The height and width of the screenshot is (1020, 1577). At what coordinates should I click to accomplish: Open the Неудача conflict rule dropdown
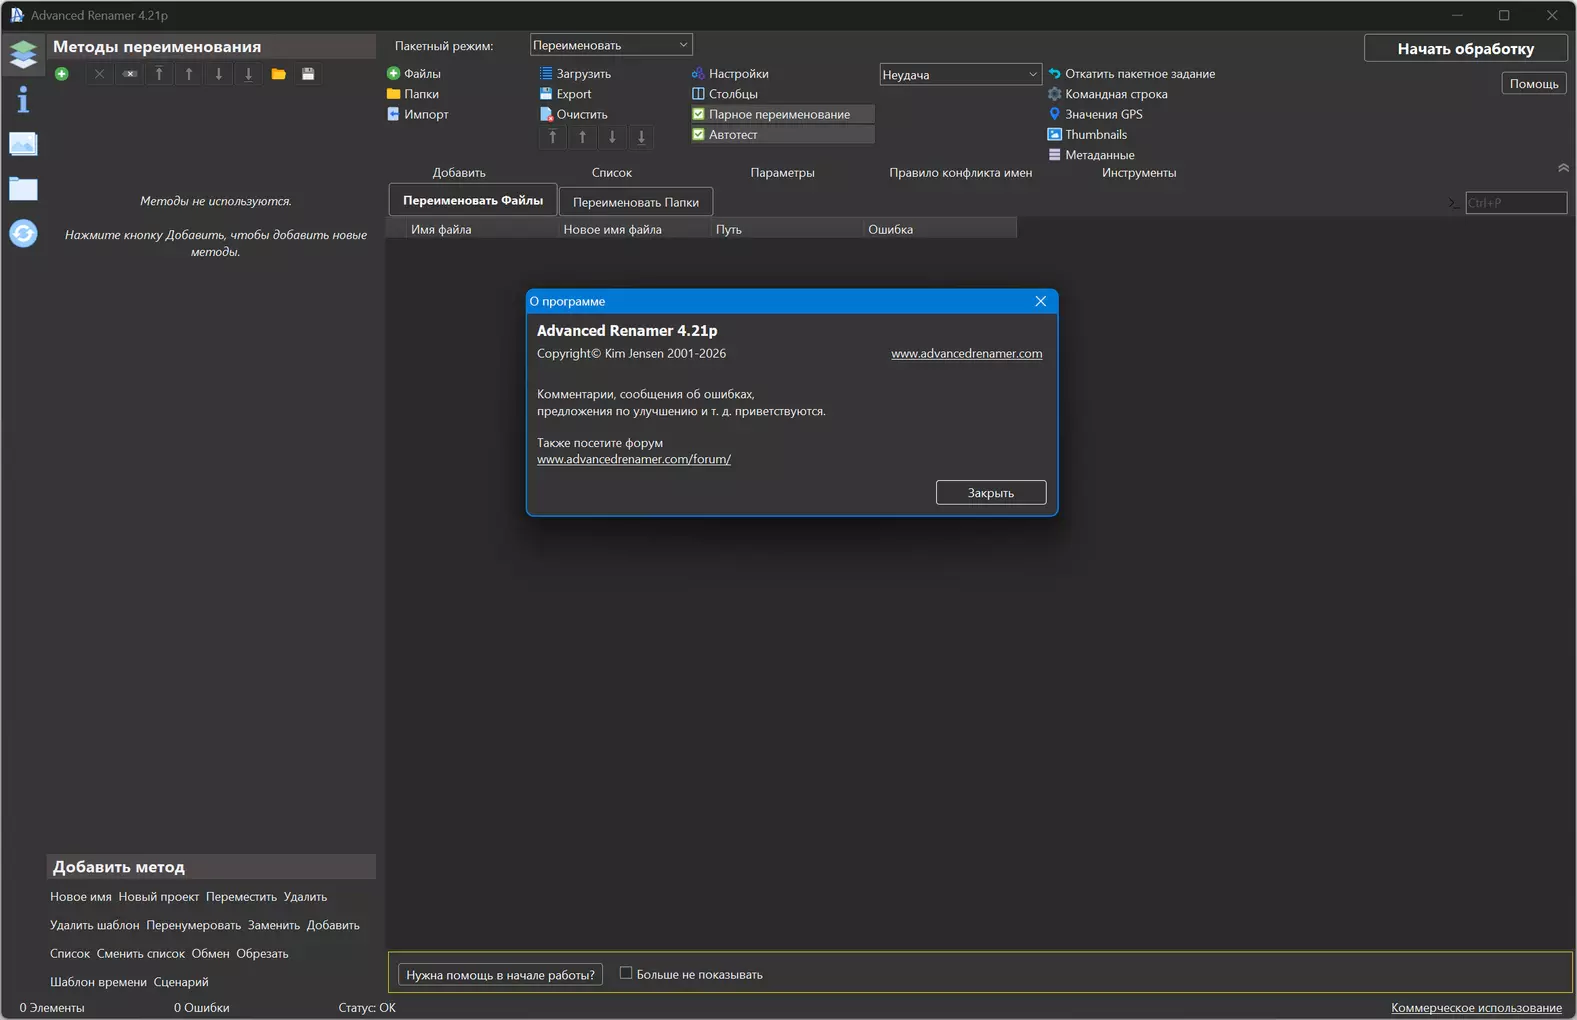(960, 74)
